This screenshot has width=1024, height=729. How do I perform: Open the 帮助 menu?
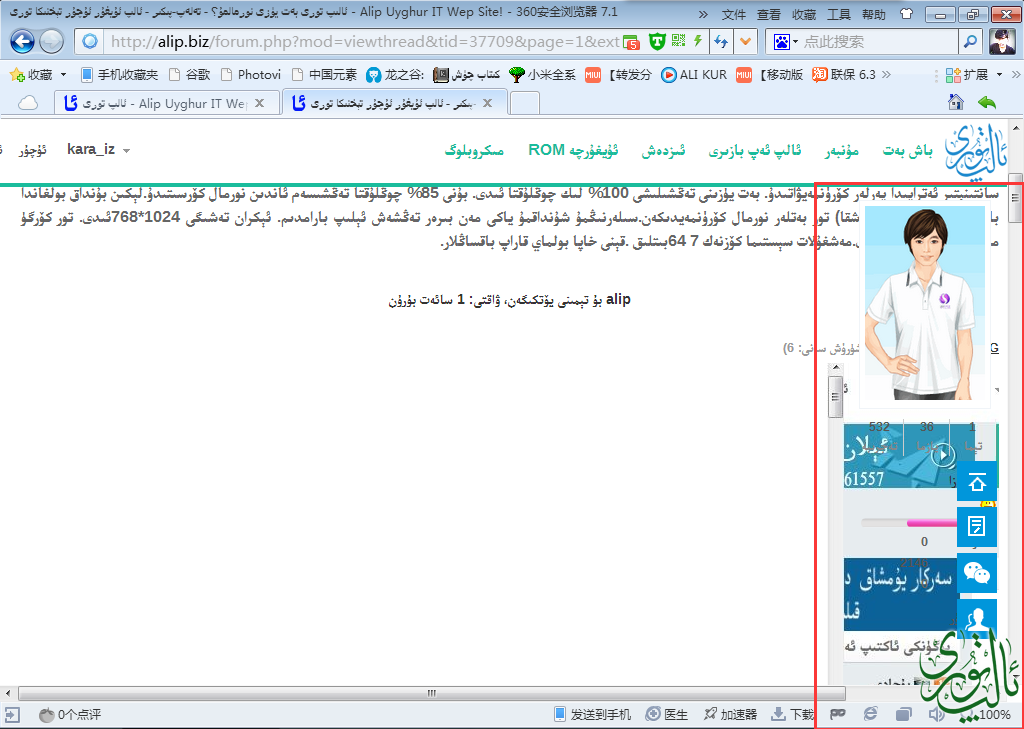(x=874, y=14)
